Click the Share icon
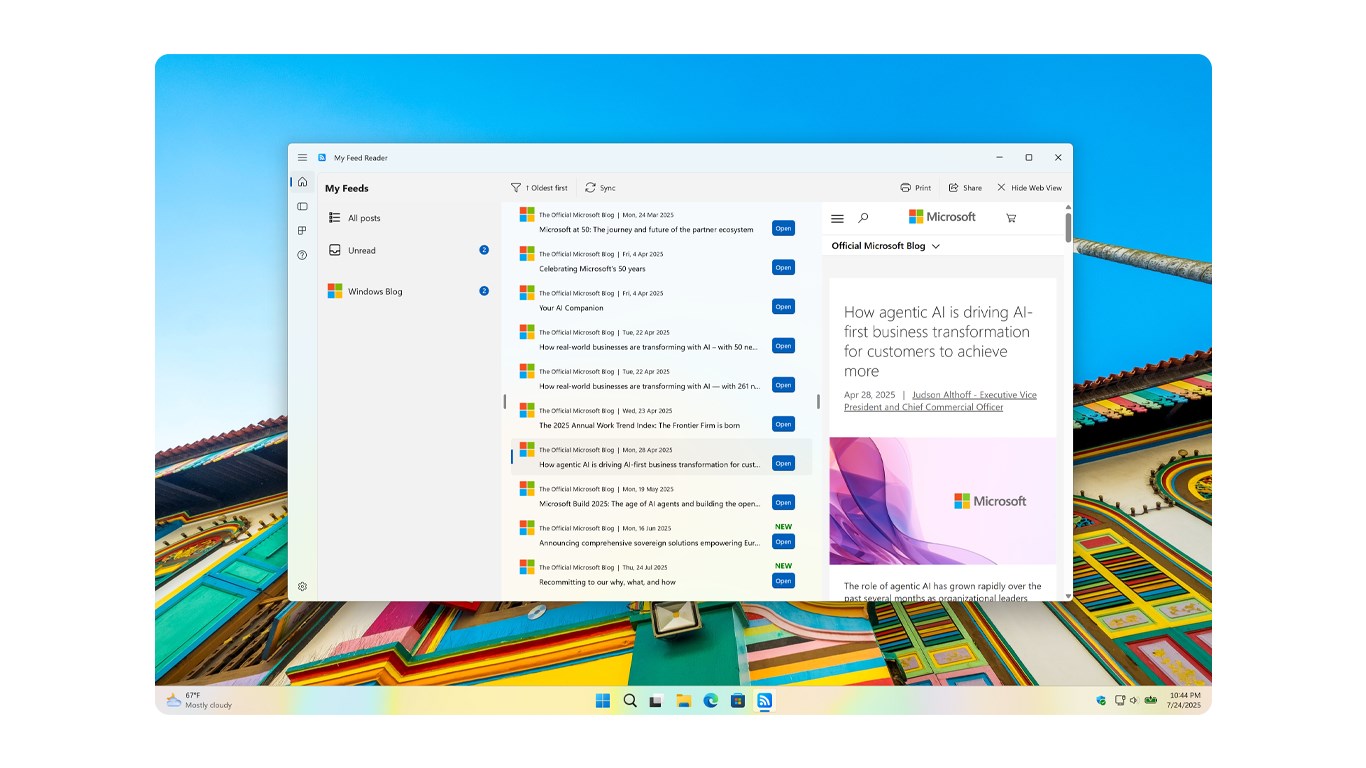Viewport: 1366px width, 768px height. 963,187
